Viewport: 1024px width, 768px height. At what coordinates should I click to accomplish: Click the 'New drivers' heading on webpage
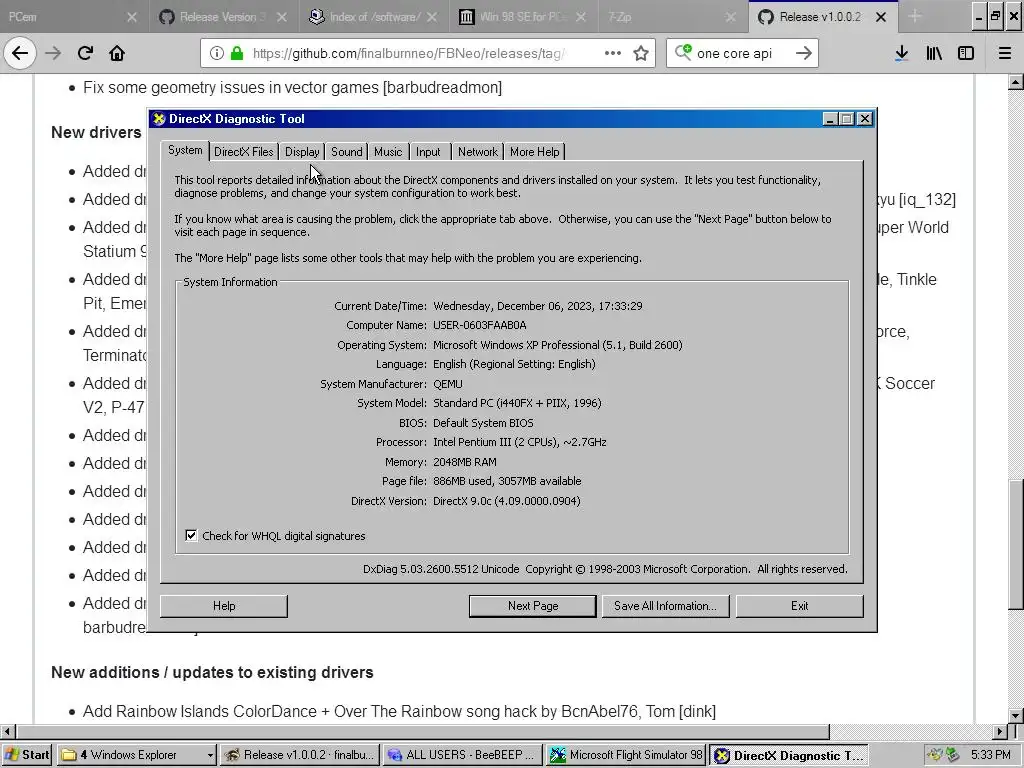(x=96, y=132)
